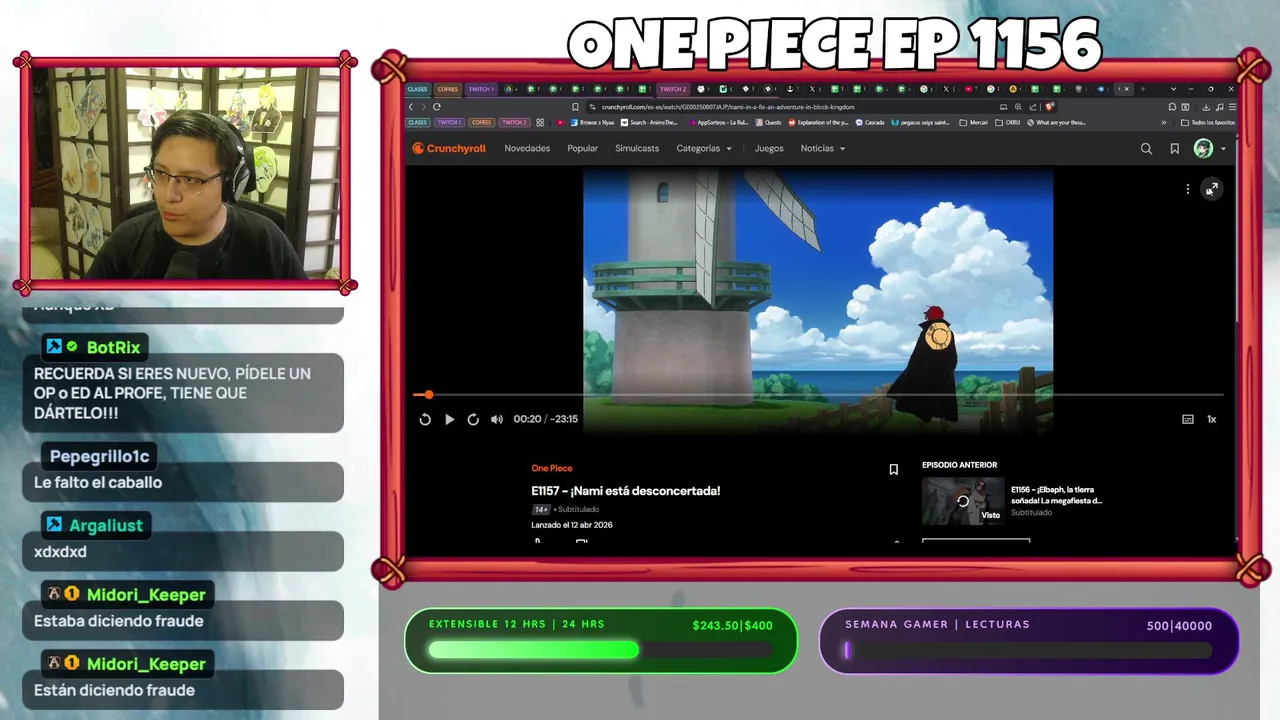
Task: Add episode E1157 to watchlist bookmark
Action: (893, 469)
